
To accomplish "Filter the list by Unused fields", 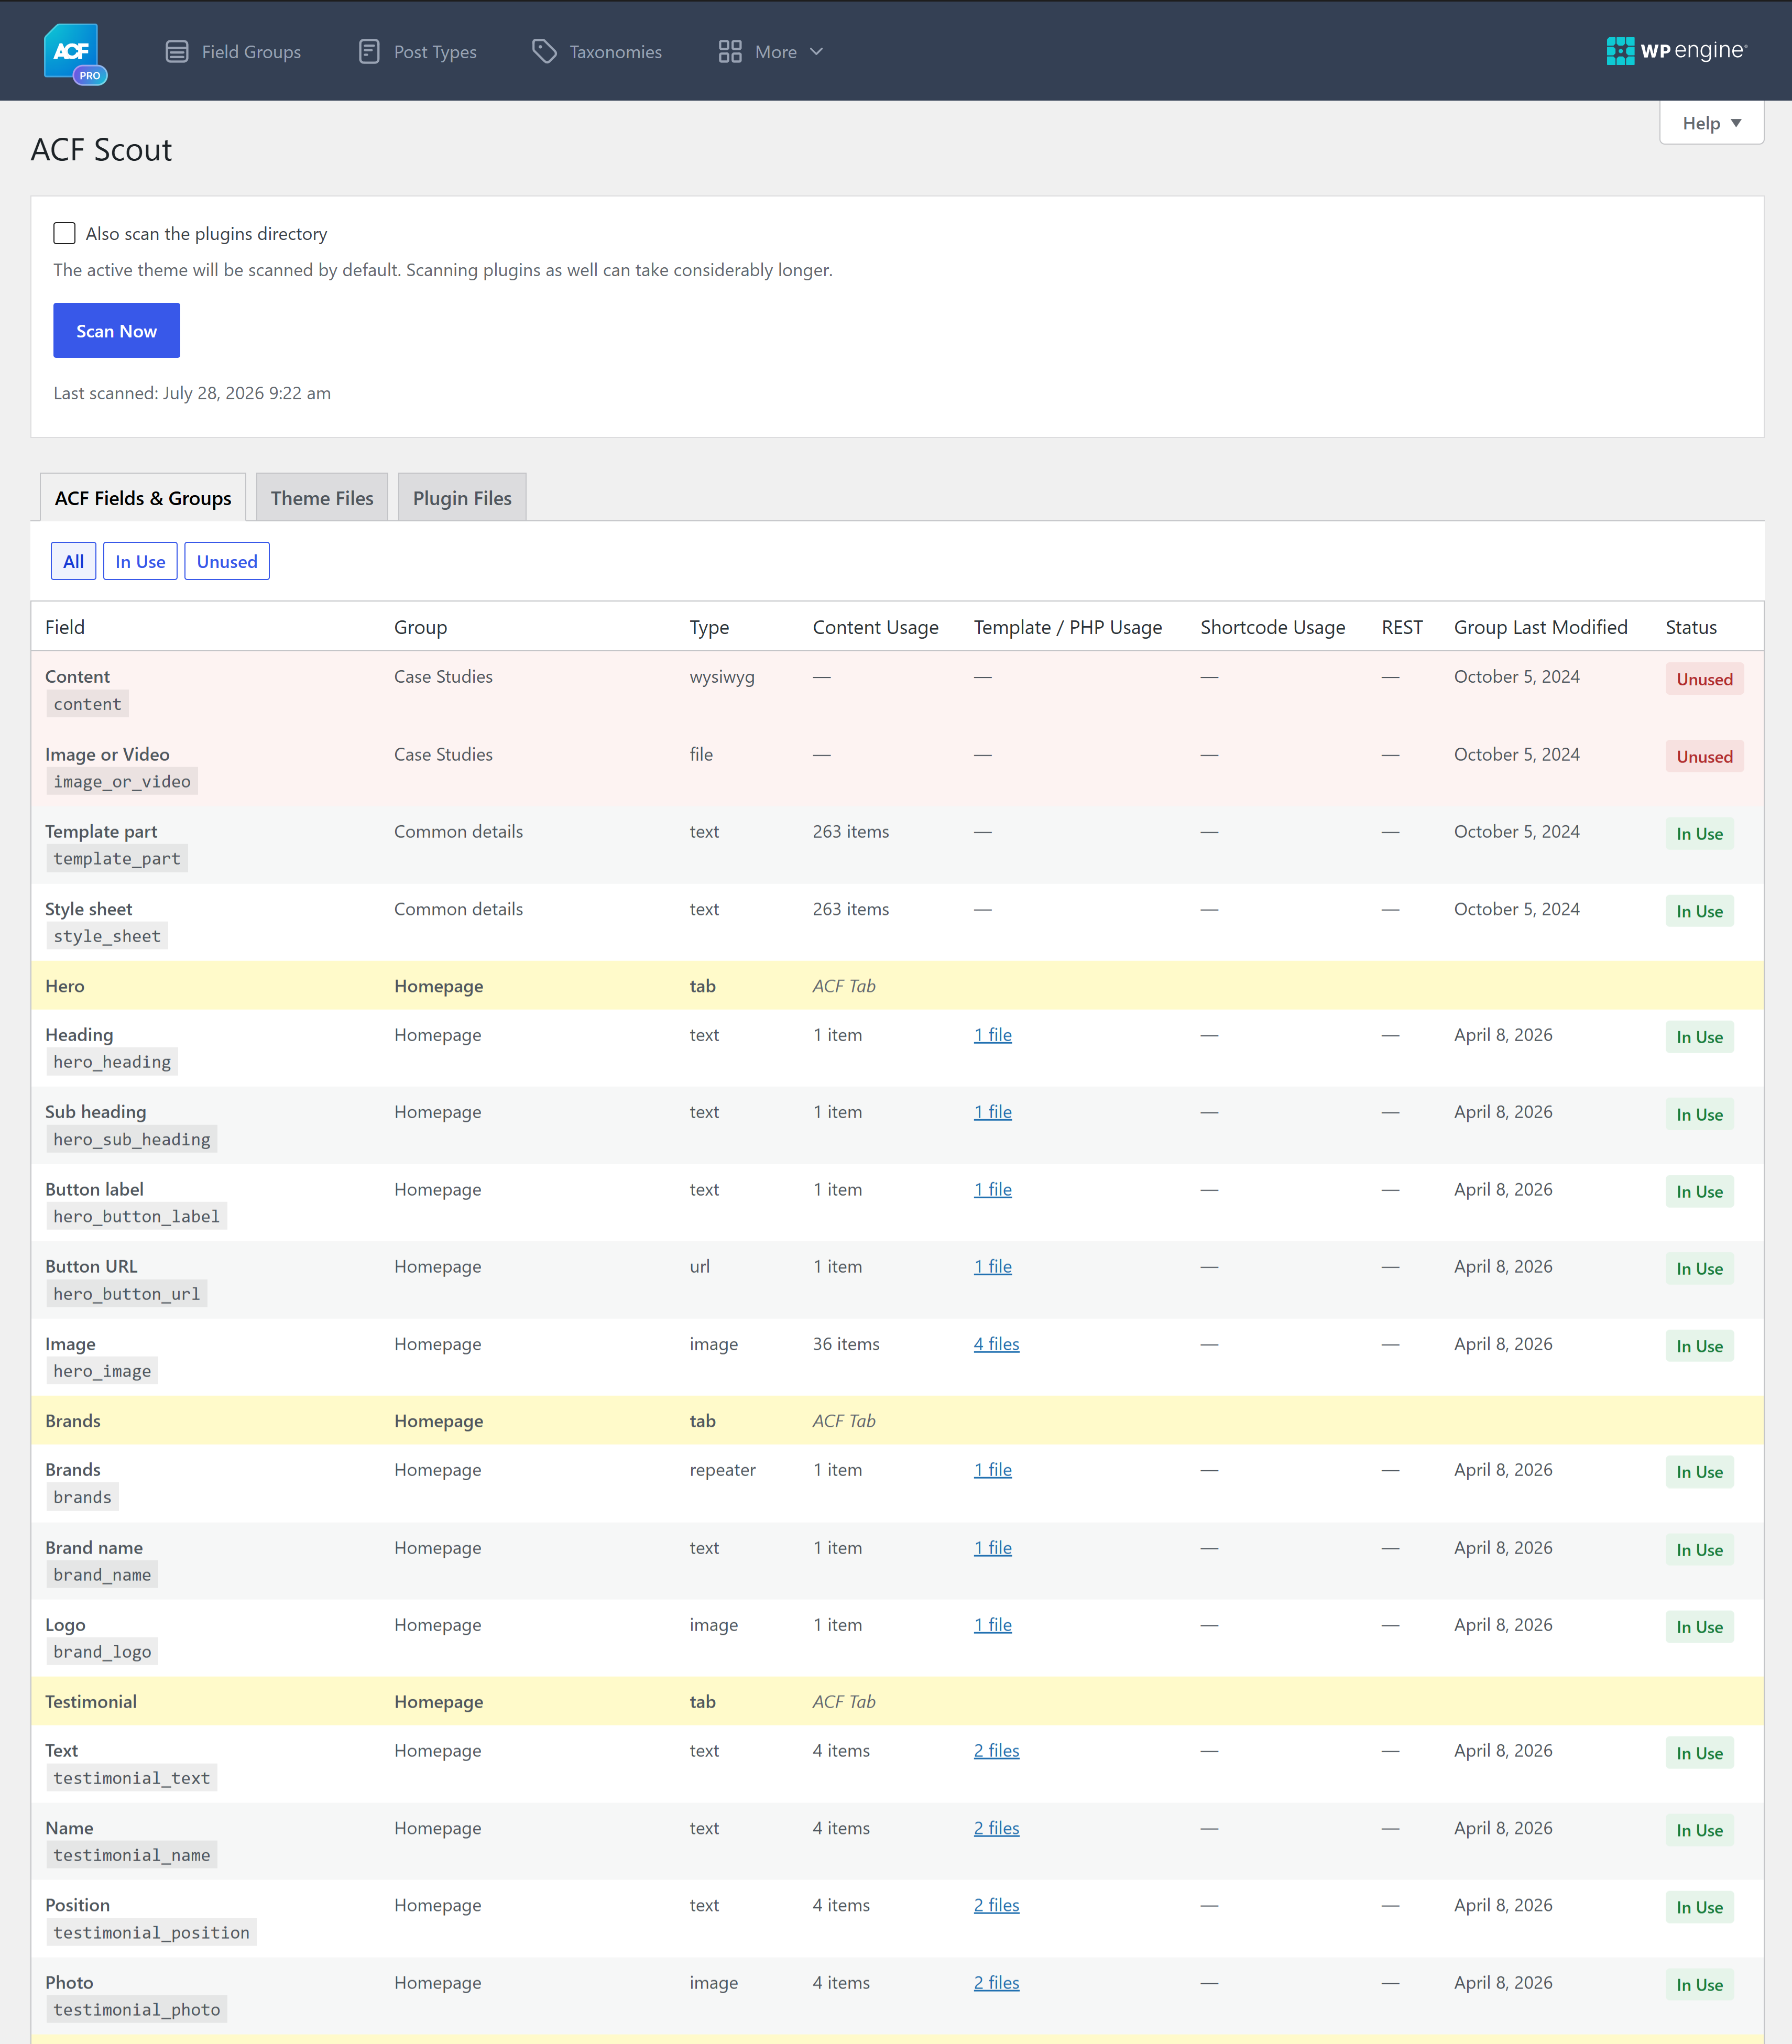I will (x=227, y=562).
